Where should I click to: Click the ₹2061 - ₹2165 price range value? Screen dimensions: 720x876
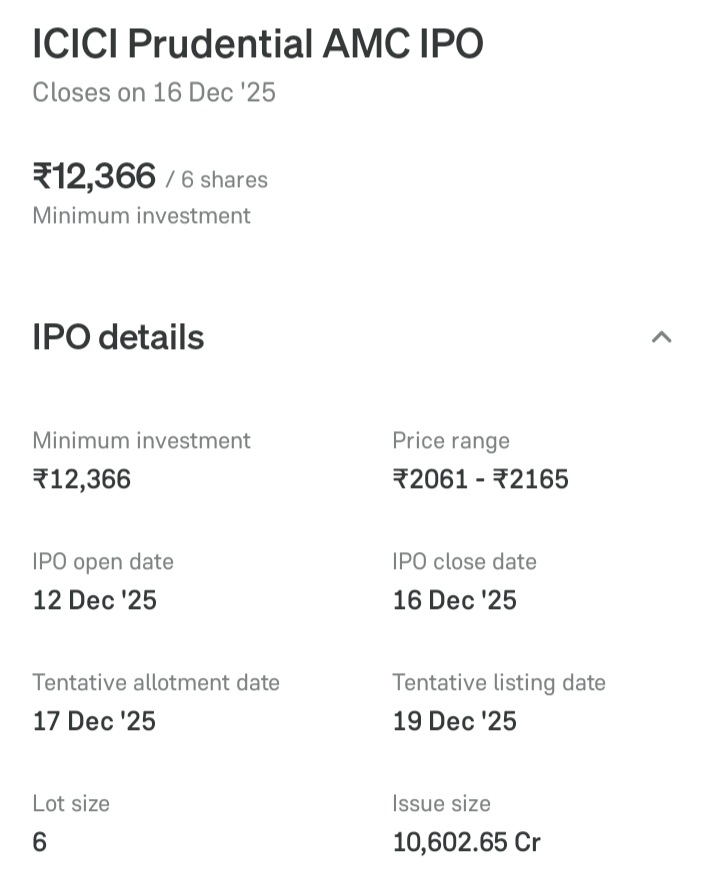(x=480, y=480)
